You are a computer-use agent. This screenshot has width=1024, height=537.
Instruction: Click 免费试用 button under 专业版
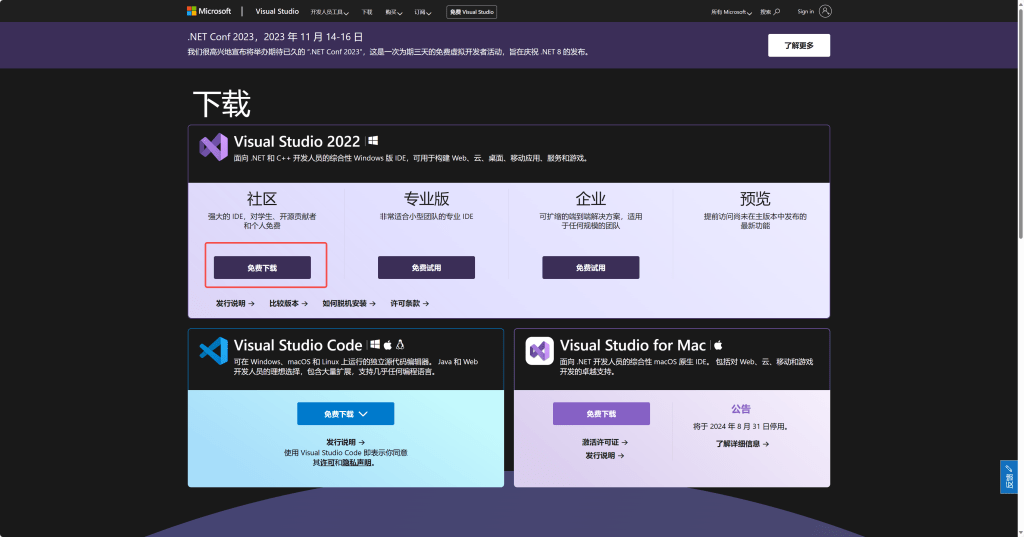pos(426,268)
